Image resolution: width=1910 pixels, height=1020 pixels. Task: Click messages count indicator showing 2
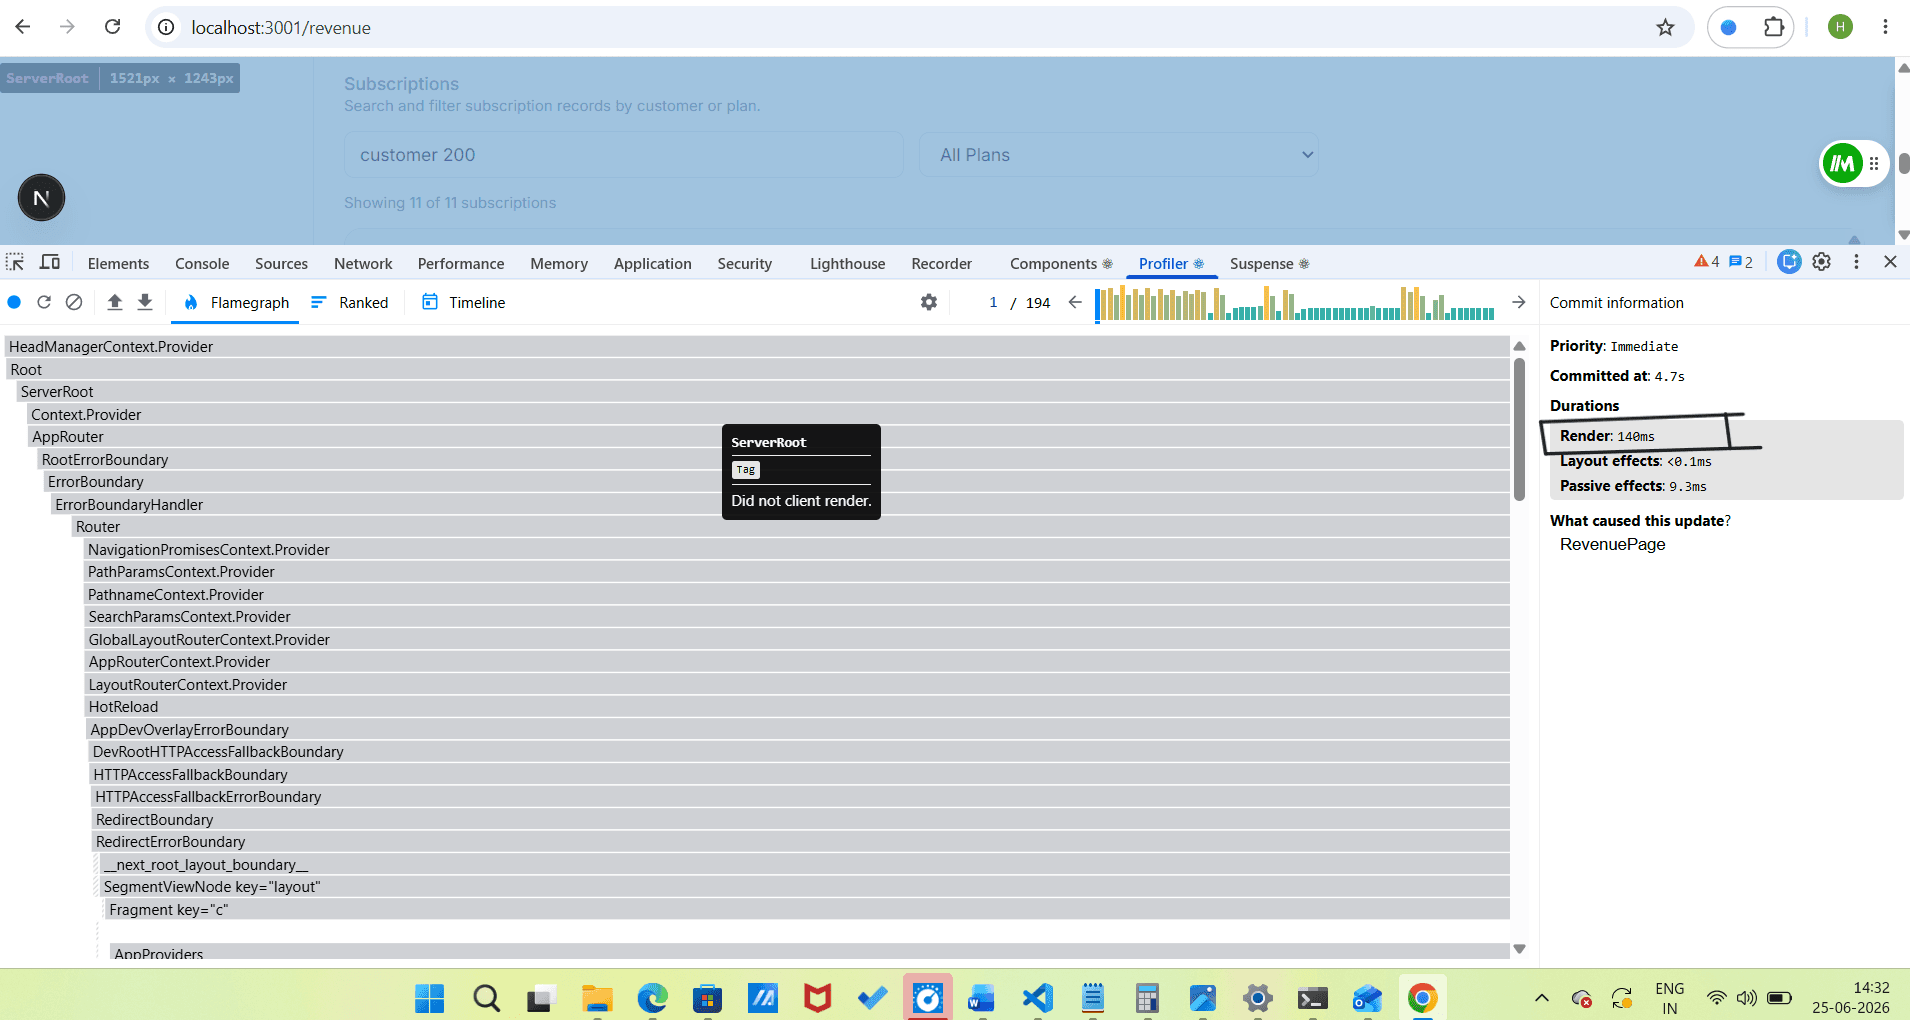[x=1741, y=262]
